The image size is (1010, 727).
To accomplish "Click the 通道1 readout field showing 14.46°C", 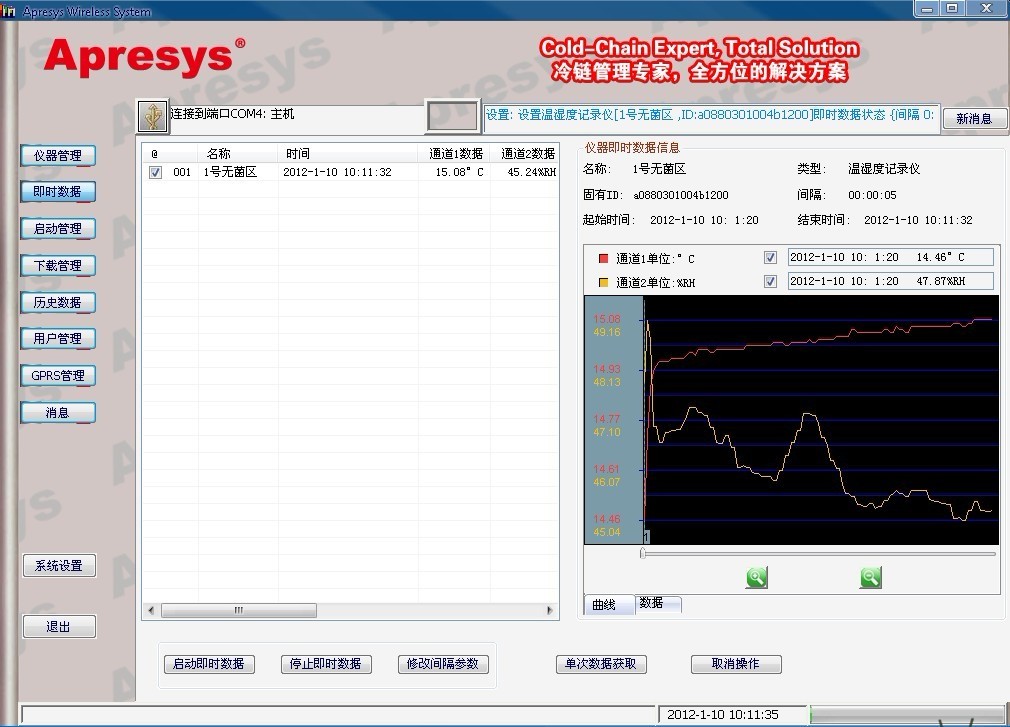I will (x=891, y=258).
